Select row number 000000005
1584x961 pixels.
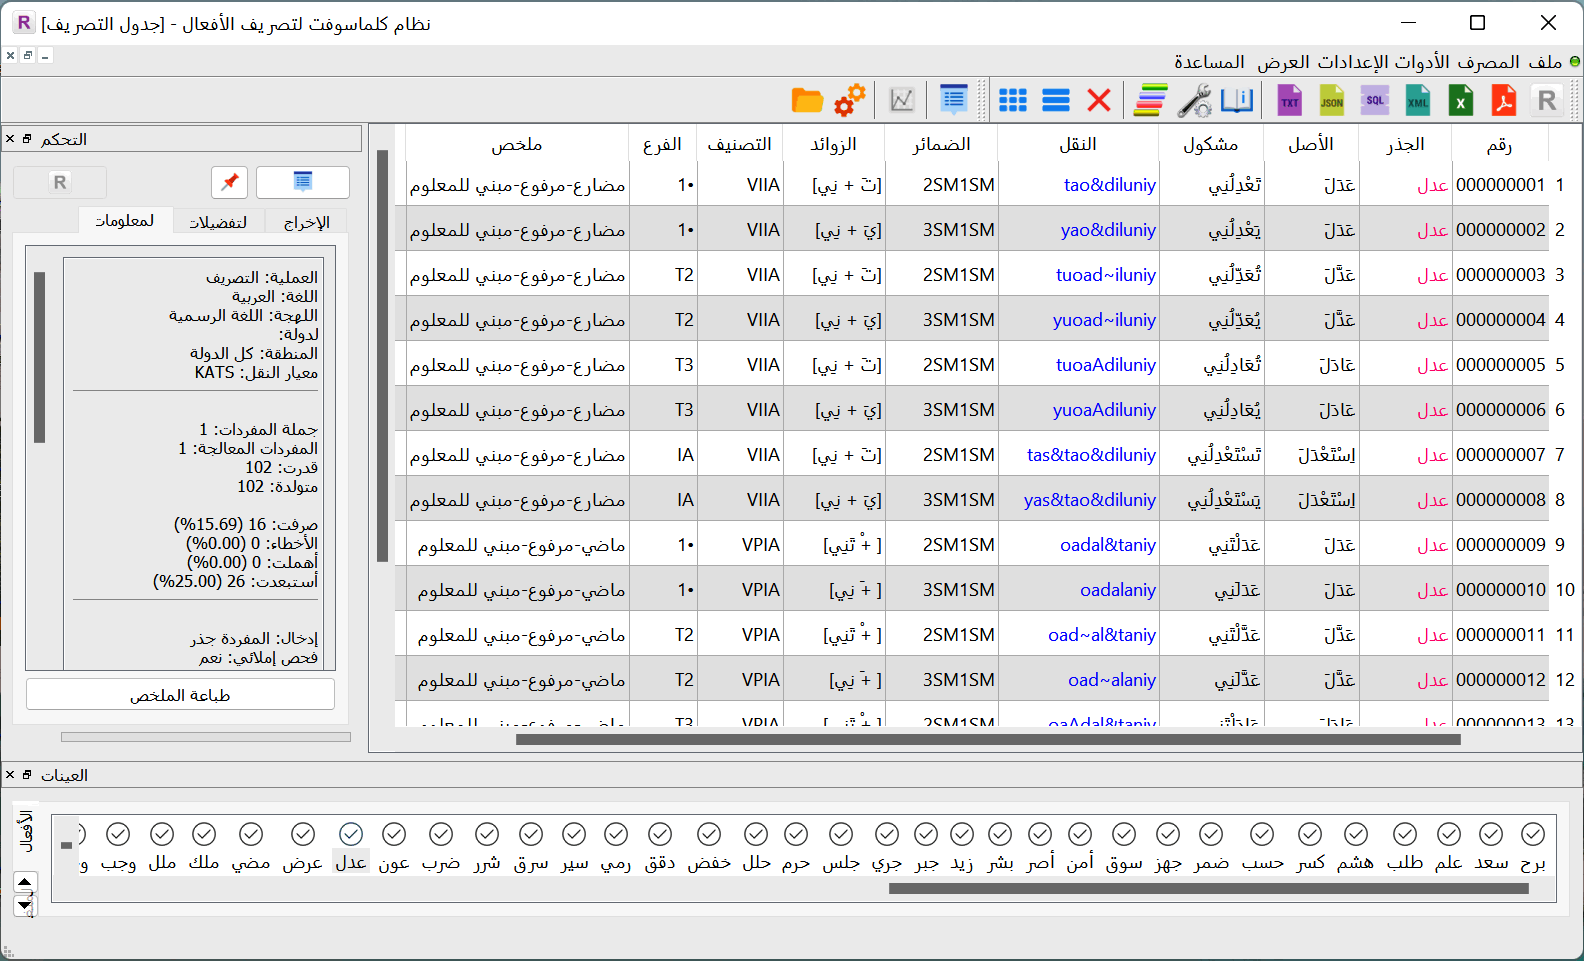pyautogui.click(x=1500, y=365)
